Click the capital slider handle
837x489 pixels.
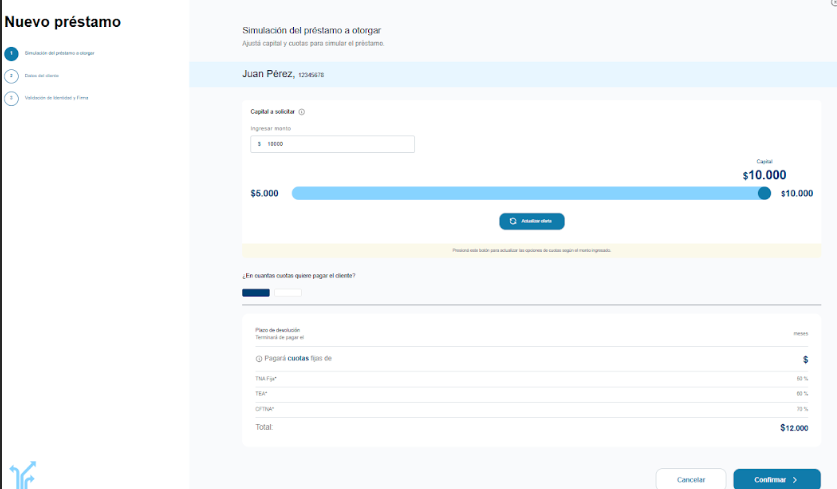tap(764, 193)
